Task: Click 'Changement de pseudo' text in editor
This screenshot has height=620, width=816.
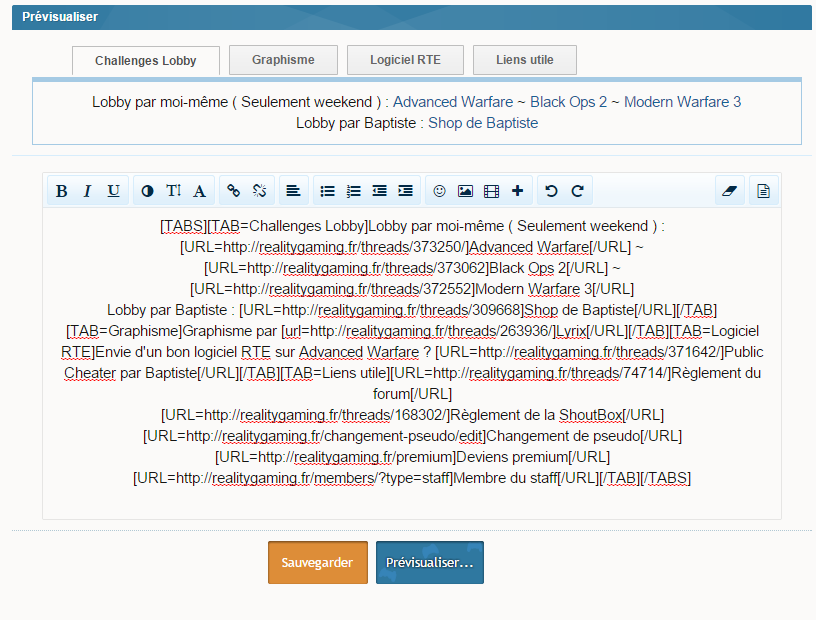Action: click(563, 436)
